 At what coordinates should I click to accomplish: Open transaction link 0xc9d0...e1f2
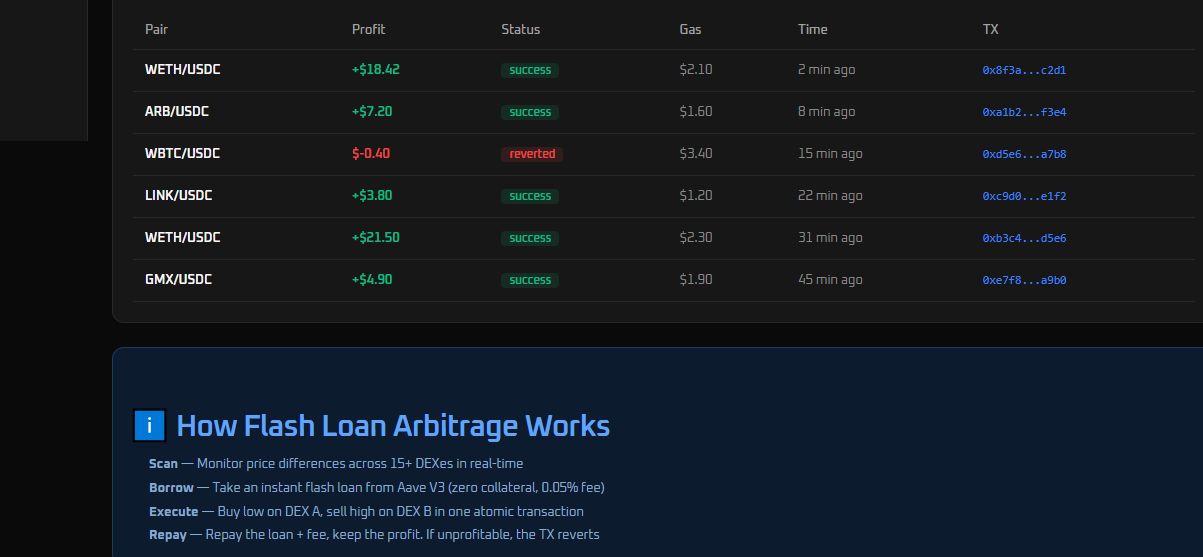click(1024, 196)
